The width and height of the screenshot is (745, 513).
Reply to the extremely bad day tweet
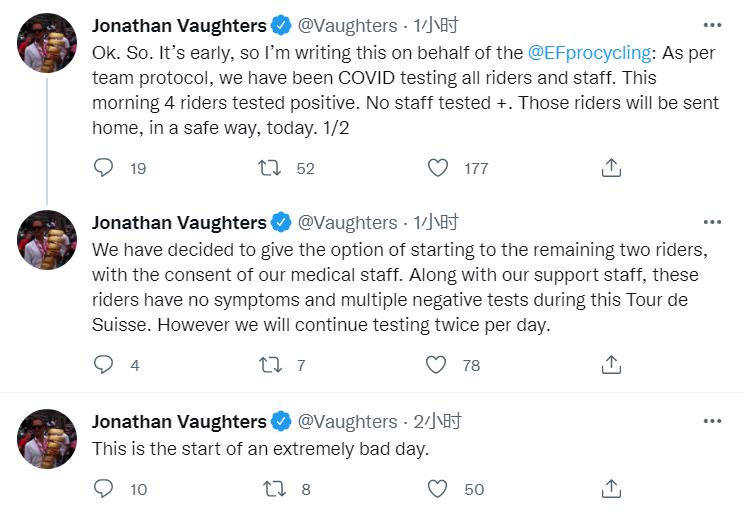coord(103,488)
